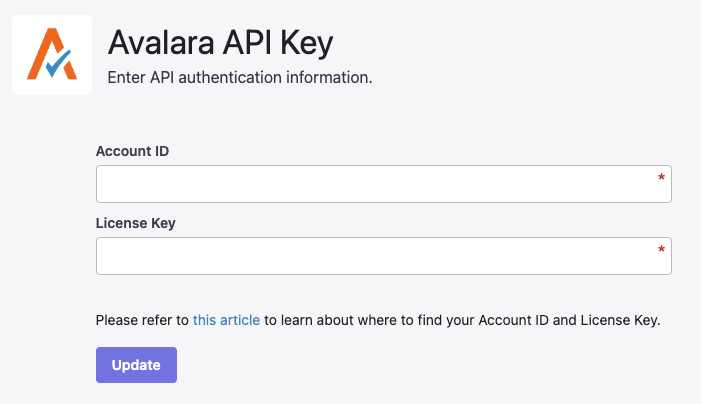Viewport: 701px width, 404px height.
Task: Click the red asterisk in Account ID field
Action: pyautogui.click(x=661, y=178)
